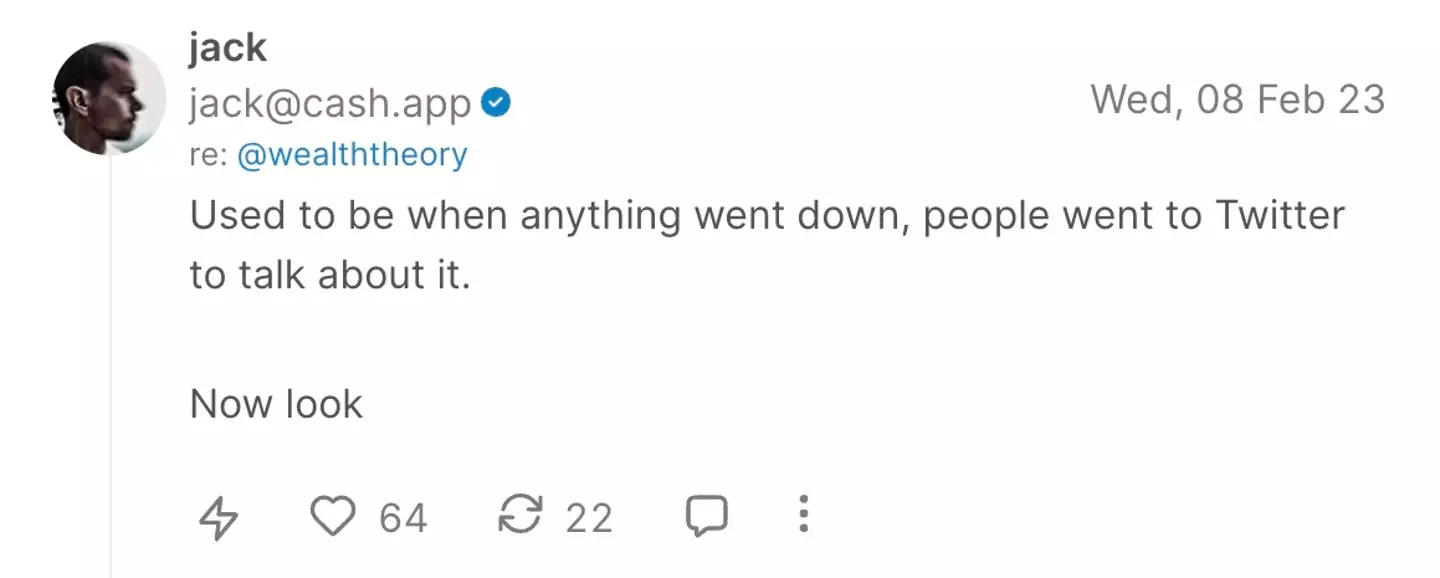
Task: Click the "Now look" paragraph
Action: 276,404
